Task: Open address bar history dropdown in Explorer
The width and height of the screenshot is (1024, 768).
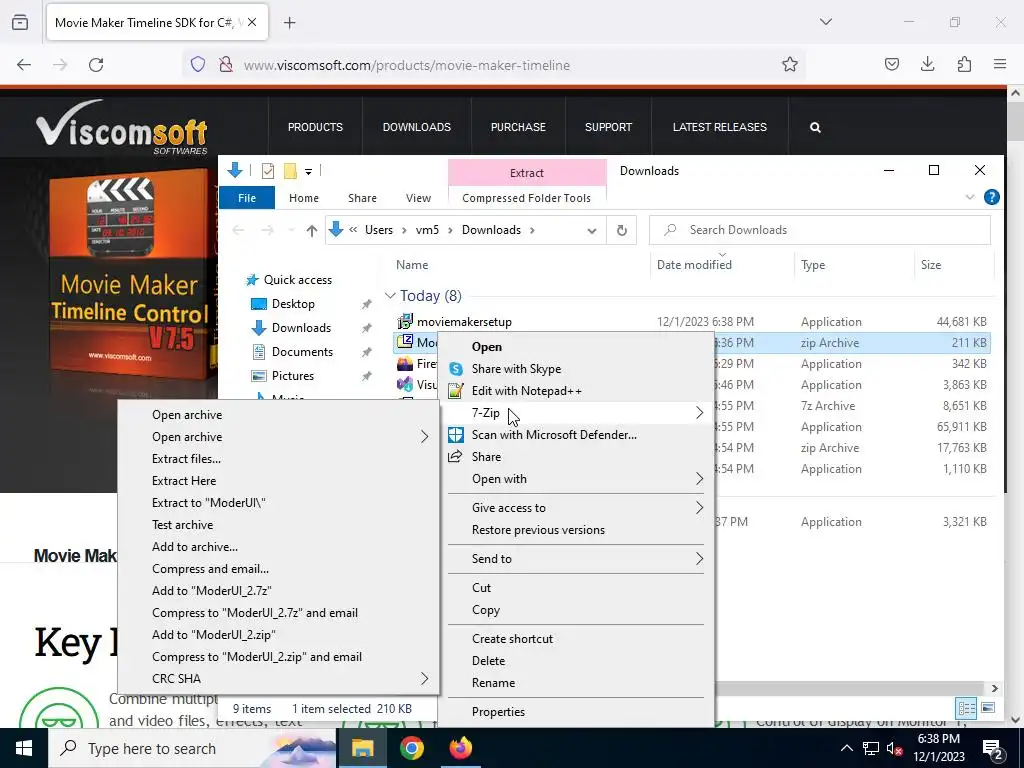Action: point(592,230)
